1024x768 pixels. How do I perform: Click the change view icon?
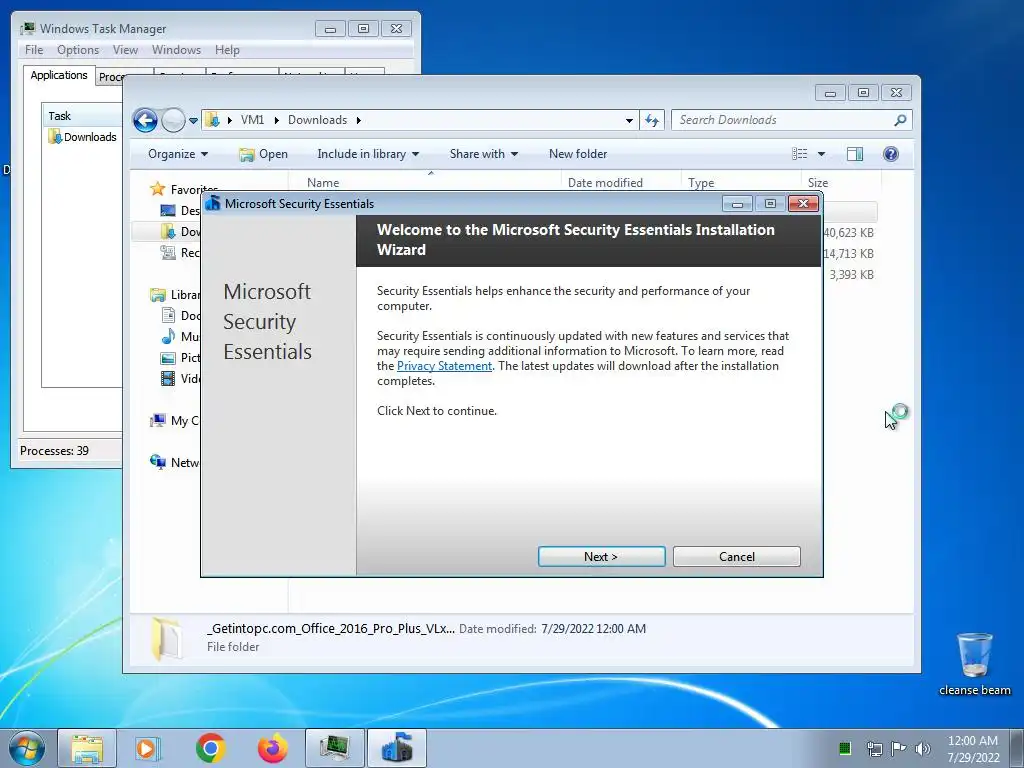799,154
